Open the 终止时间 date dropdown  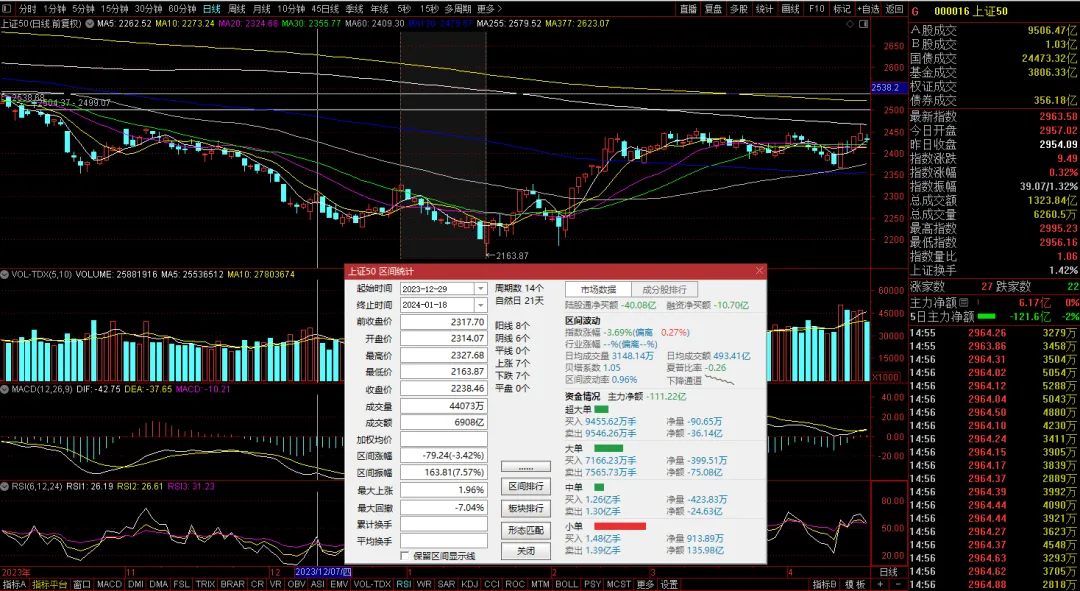(481, 305)
